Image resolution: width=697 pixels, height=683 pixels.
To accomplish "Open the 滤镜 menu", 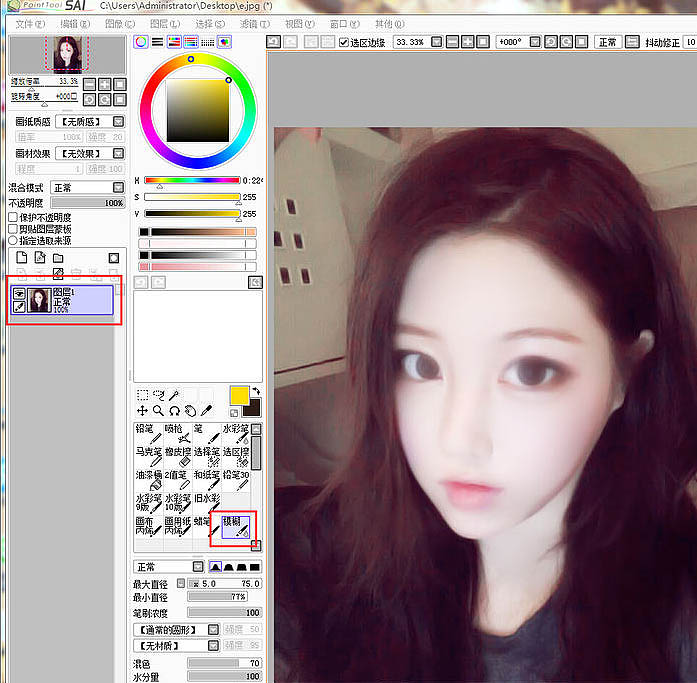I will point(255,24).
